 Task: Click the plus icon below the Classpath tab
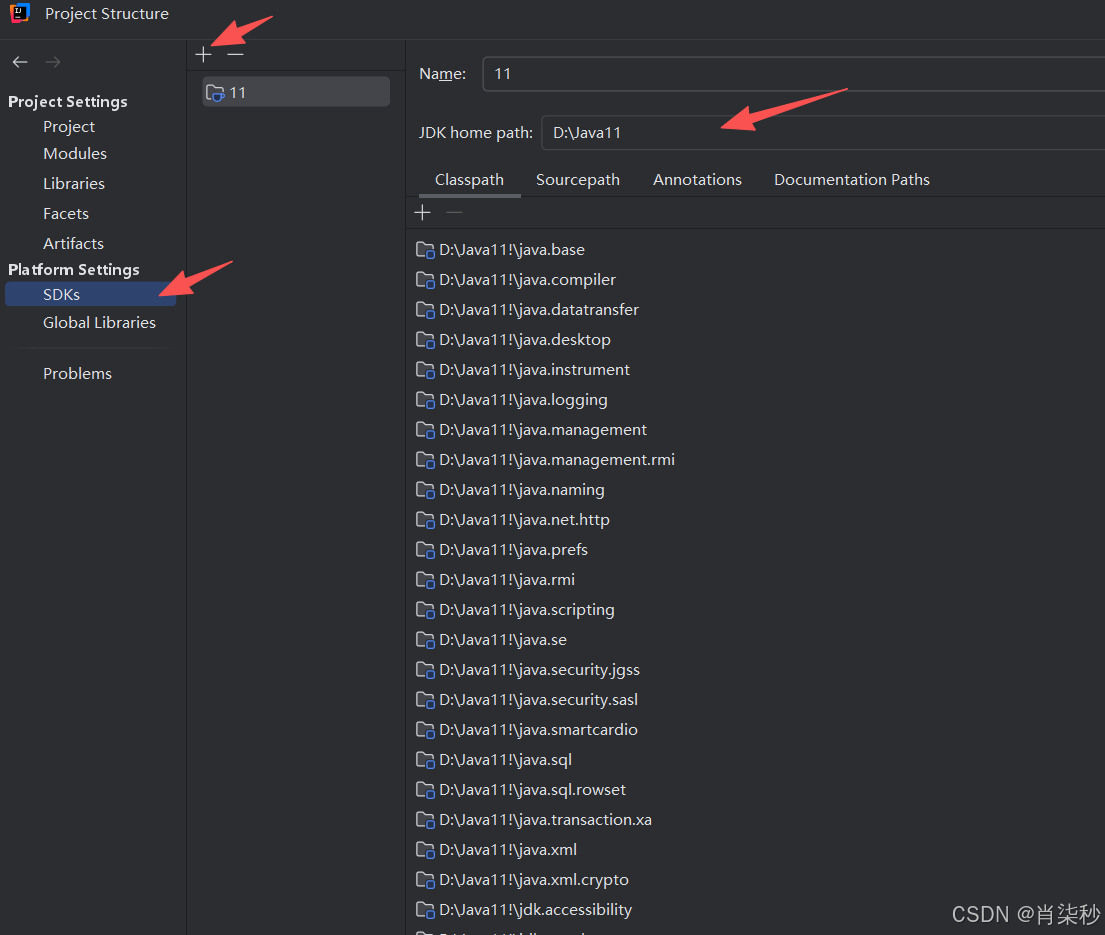[x=422, y=212]
